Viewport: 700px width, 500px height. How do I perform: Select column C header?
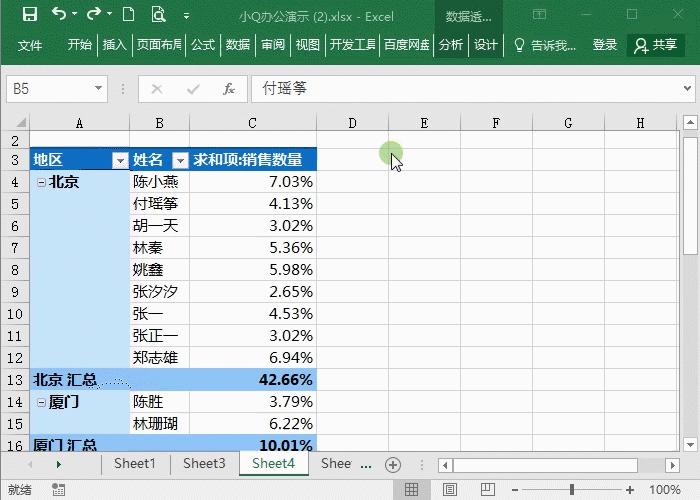click(253, 123)
